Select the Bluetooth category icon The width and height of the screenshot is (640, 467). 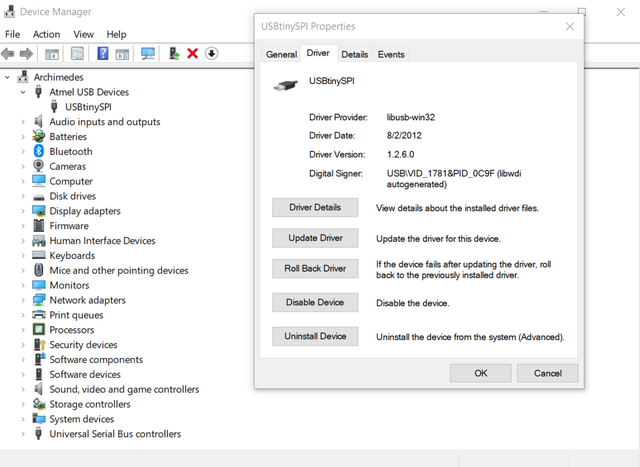[x=39, y=151]
